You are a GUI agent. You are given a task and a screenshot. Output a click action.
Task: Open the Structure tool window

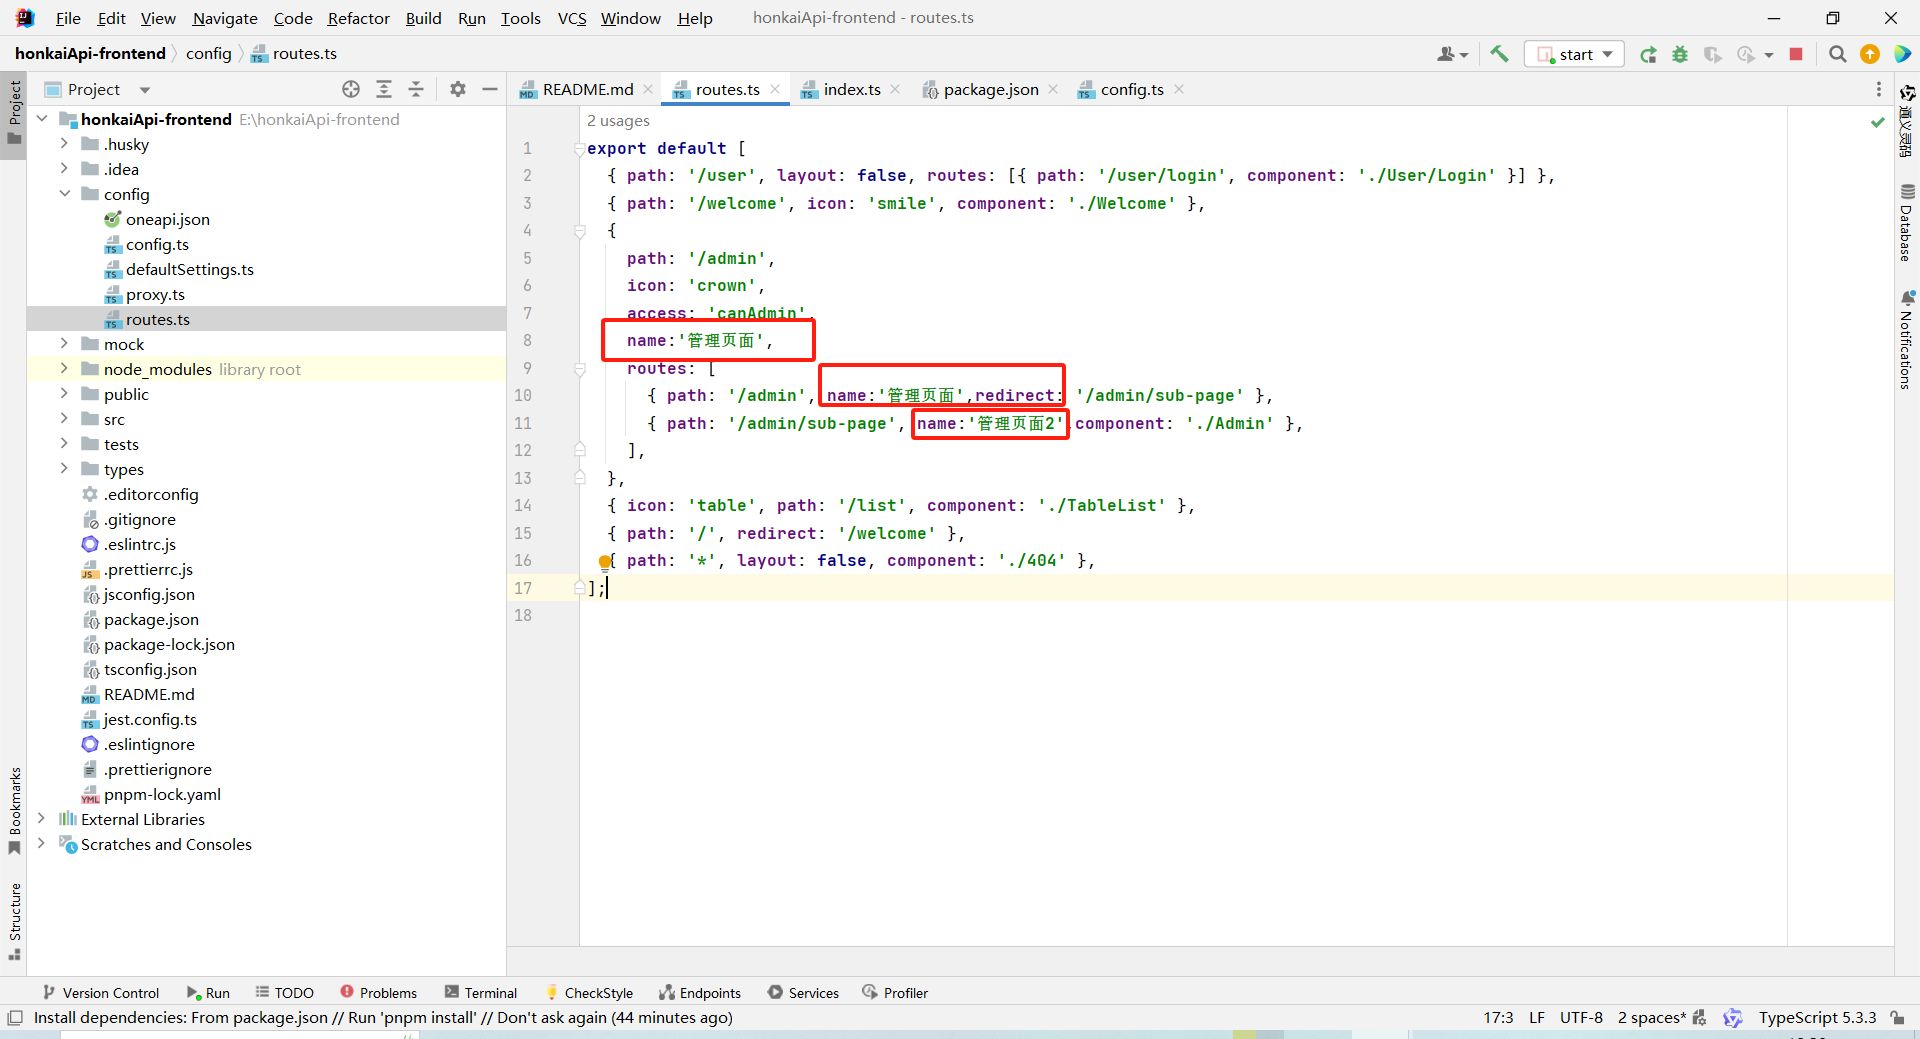[14, 921]
